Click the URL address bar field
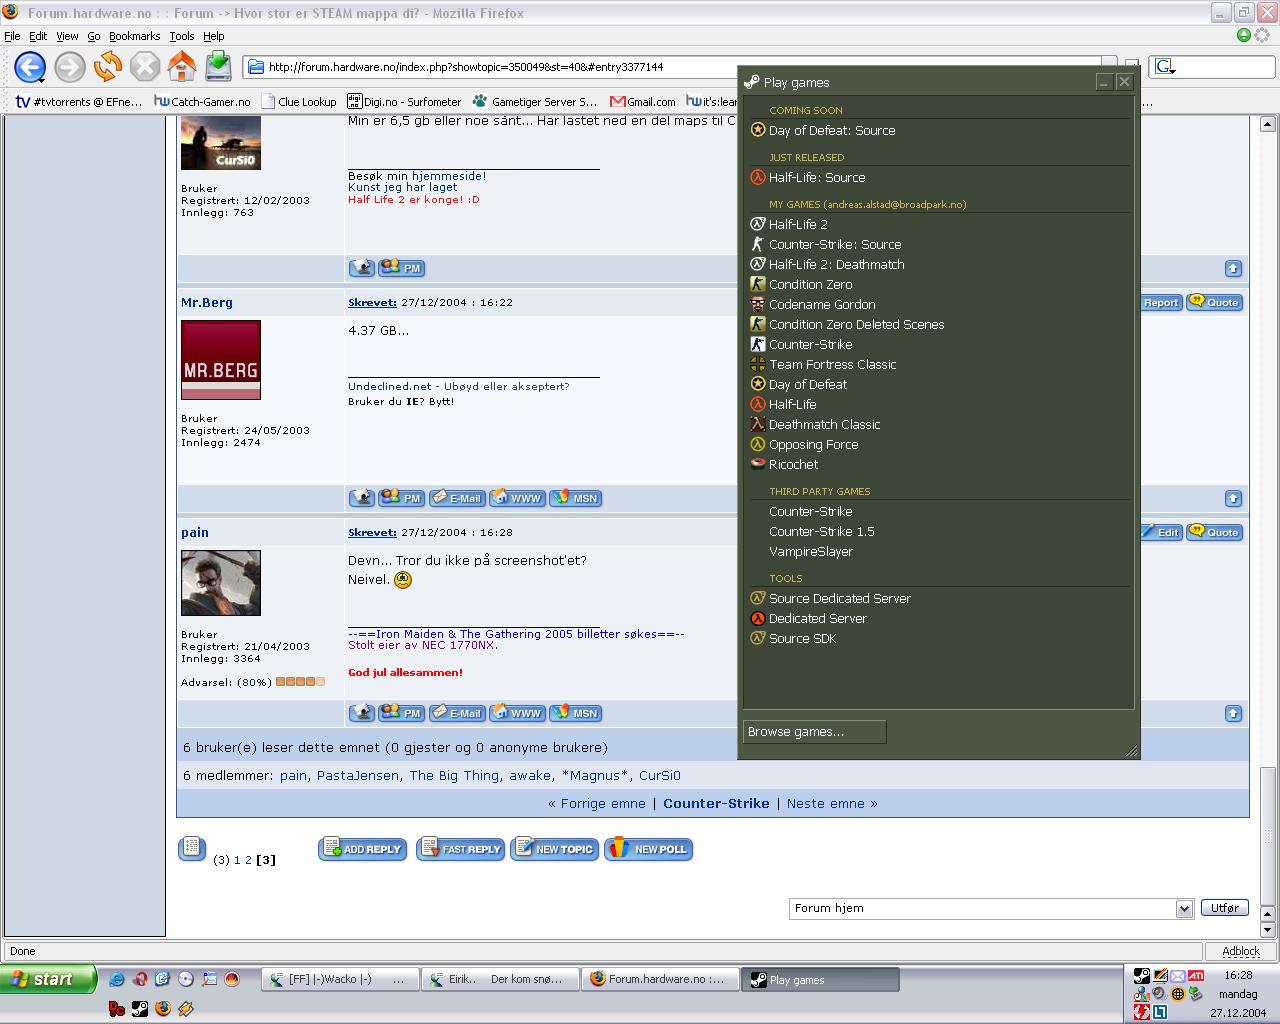Viewport: 1280px width, 1024px height. pyautogui.click(x=680, y=67)
